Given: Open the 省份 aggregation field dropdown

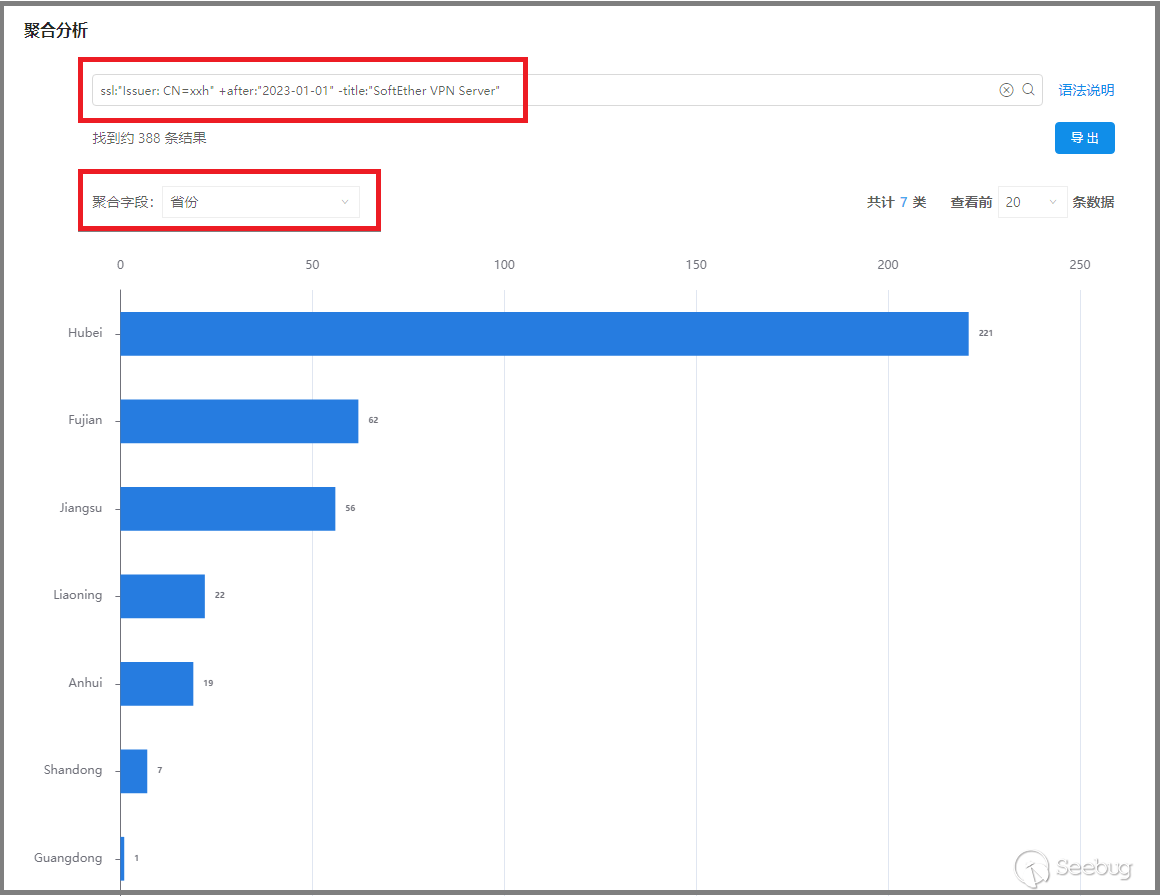Looking at the screenshot, I should (x=260, y=202).
